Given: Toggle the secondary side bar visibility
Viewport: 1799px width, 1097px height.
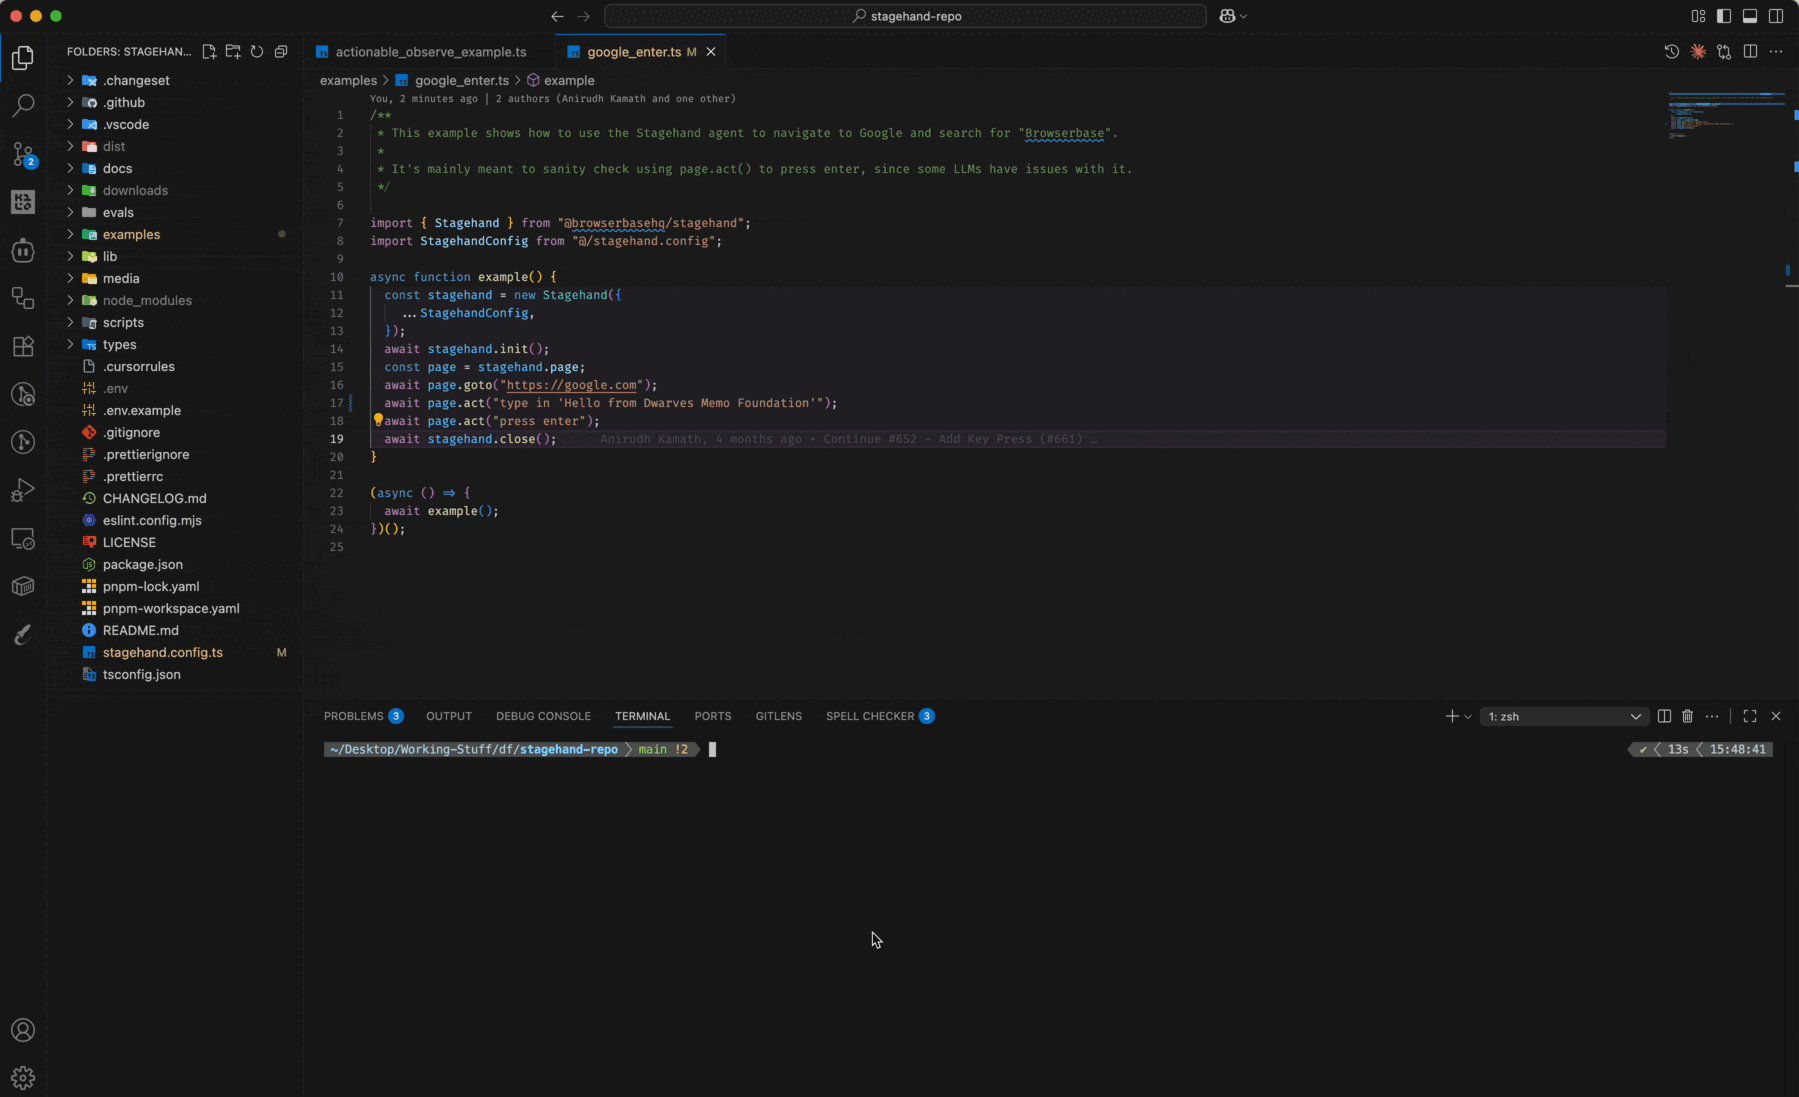Looking at the screenshot, I should [x=1776, y=16].
